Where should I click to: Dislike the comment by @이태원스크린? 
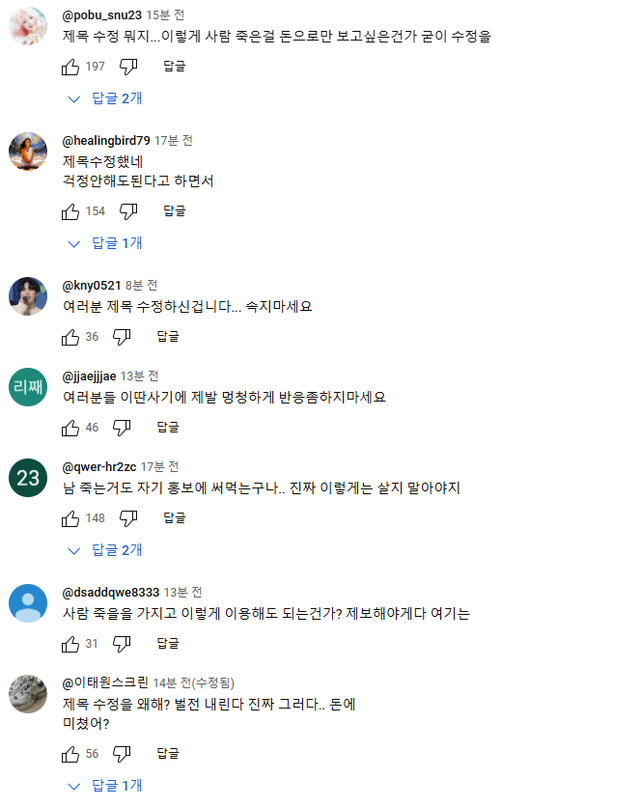point(122,754)
